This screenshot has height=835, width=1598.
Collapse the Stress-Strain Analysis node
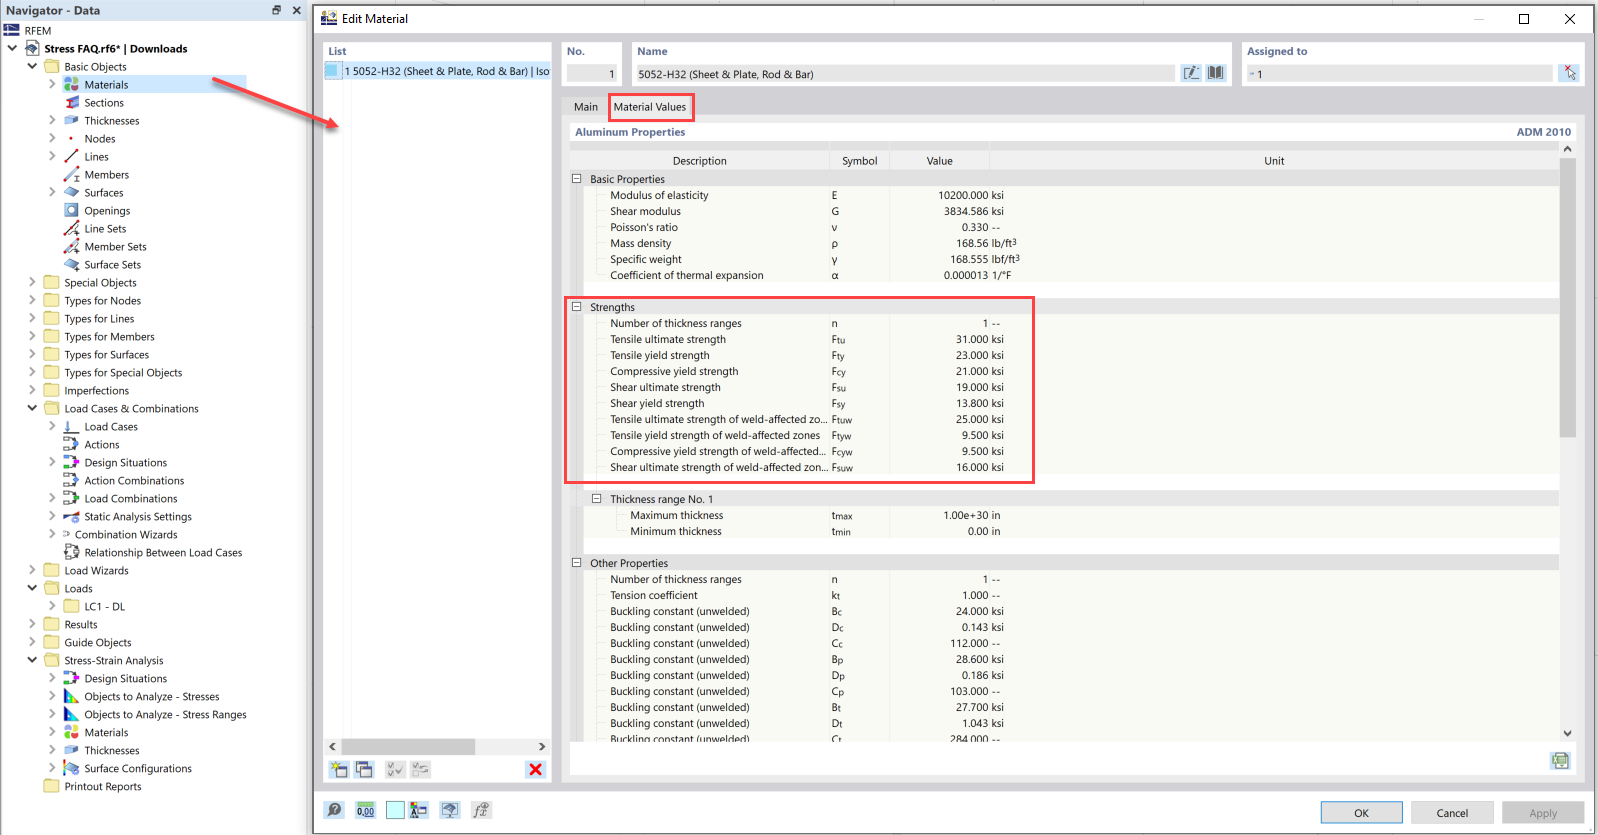pyautogui.click(x=32, y=661)
